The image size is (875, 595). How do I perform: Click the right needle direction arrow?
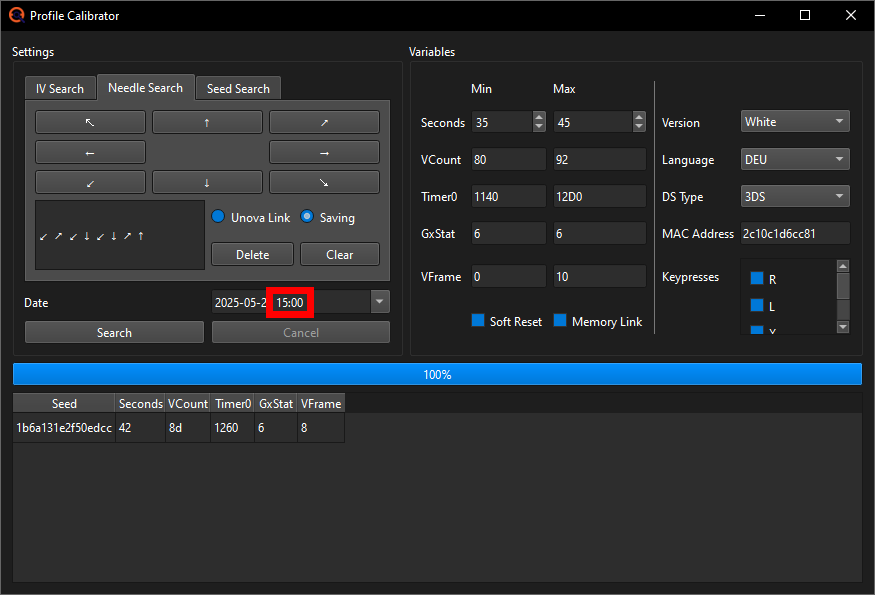pos(323,151)
